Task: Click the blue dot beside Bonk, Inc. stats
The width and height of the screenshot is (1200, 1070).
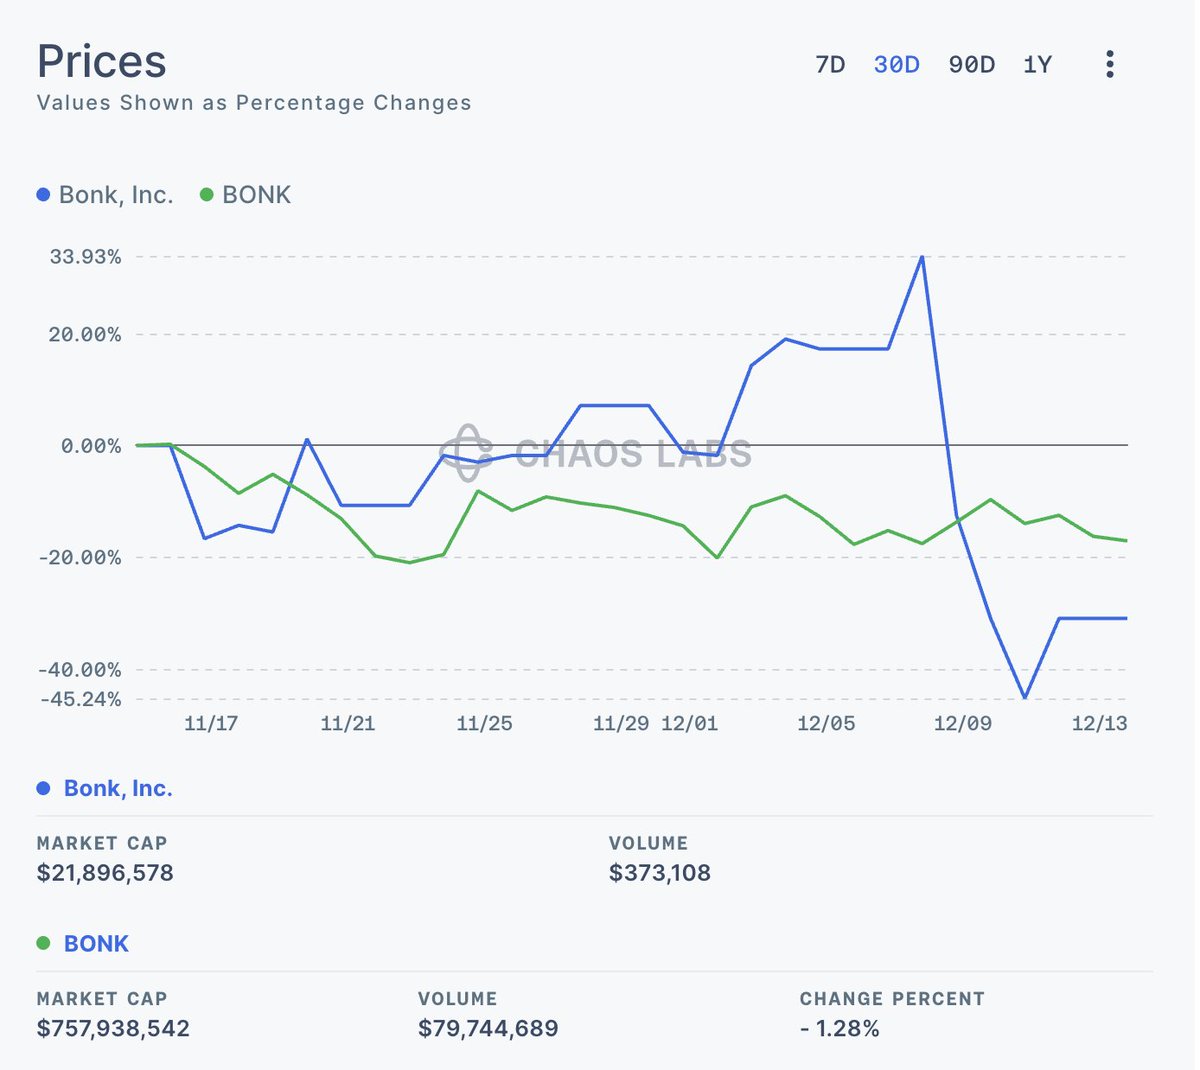Action: (43, 788)
